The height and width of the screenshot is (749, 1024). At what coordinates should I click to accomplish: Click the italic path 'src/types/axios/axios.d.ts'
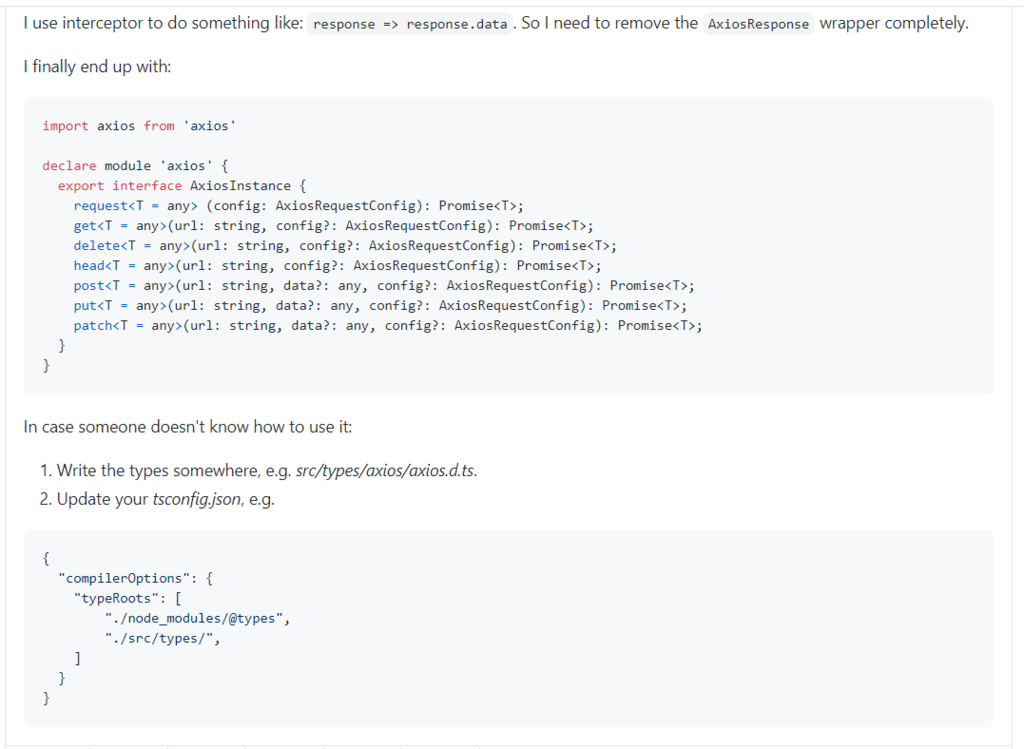(x=385, y=471)
